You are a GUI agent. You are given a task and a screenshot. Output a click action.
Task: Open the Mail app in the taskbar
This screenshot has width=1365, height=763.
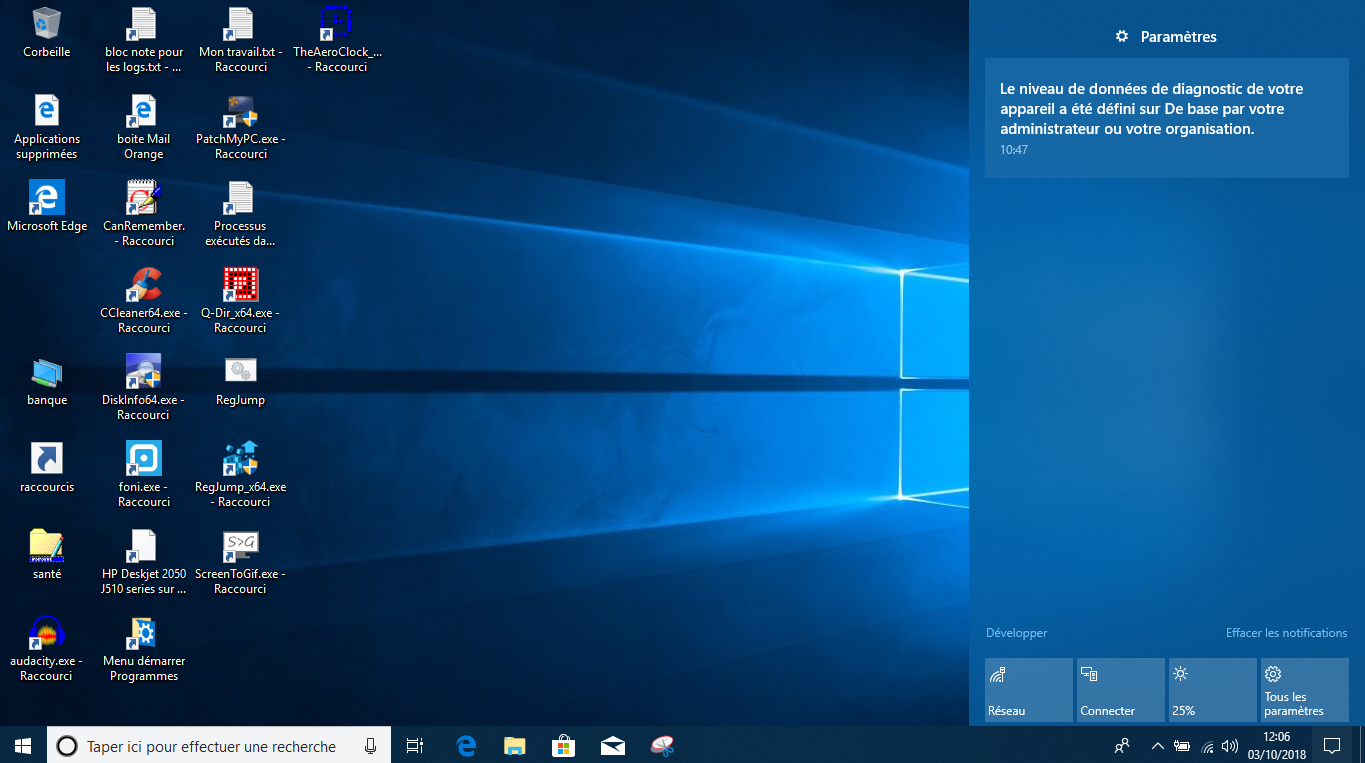pos(612,745)
